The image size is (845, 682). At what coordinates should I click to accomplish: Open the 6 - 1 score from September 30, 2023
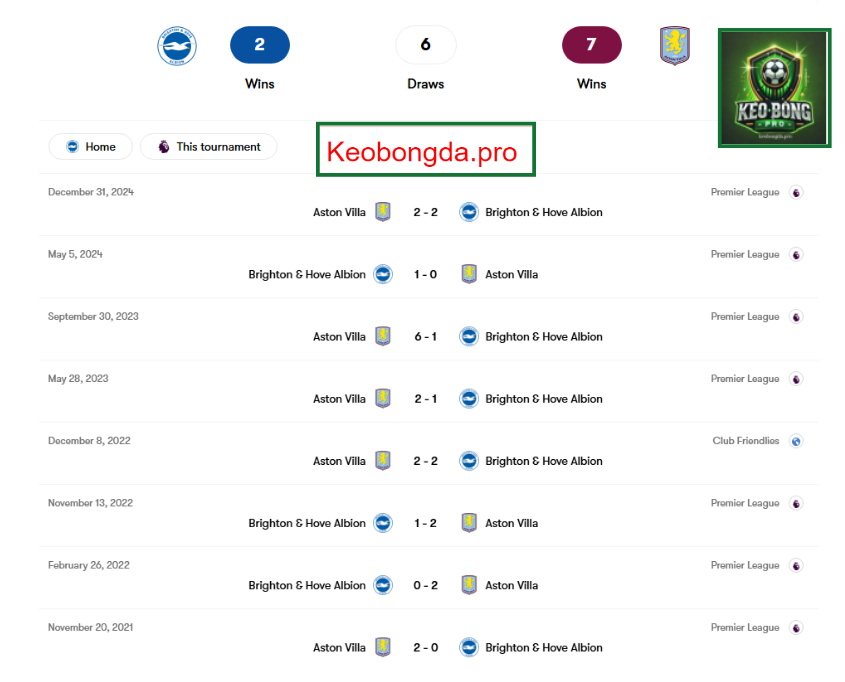pyautogui.click(x=426, y=337)
